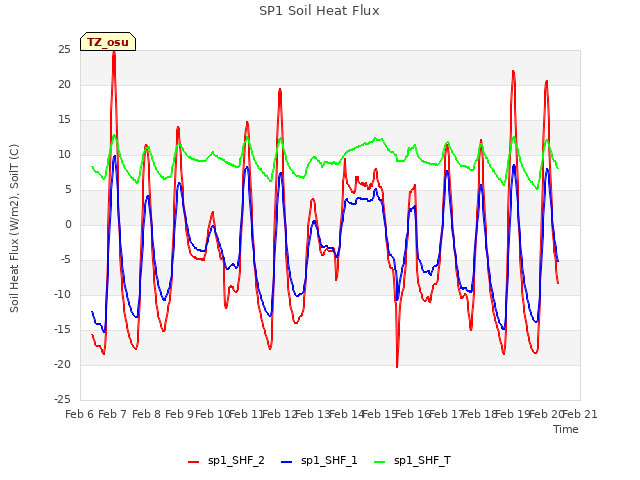This screenshot has height=480, width=640.
Task: Click the red line minimum near Feb 15
Action: tap(397, 367)
